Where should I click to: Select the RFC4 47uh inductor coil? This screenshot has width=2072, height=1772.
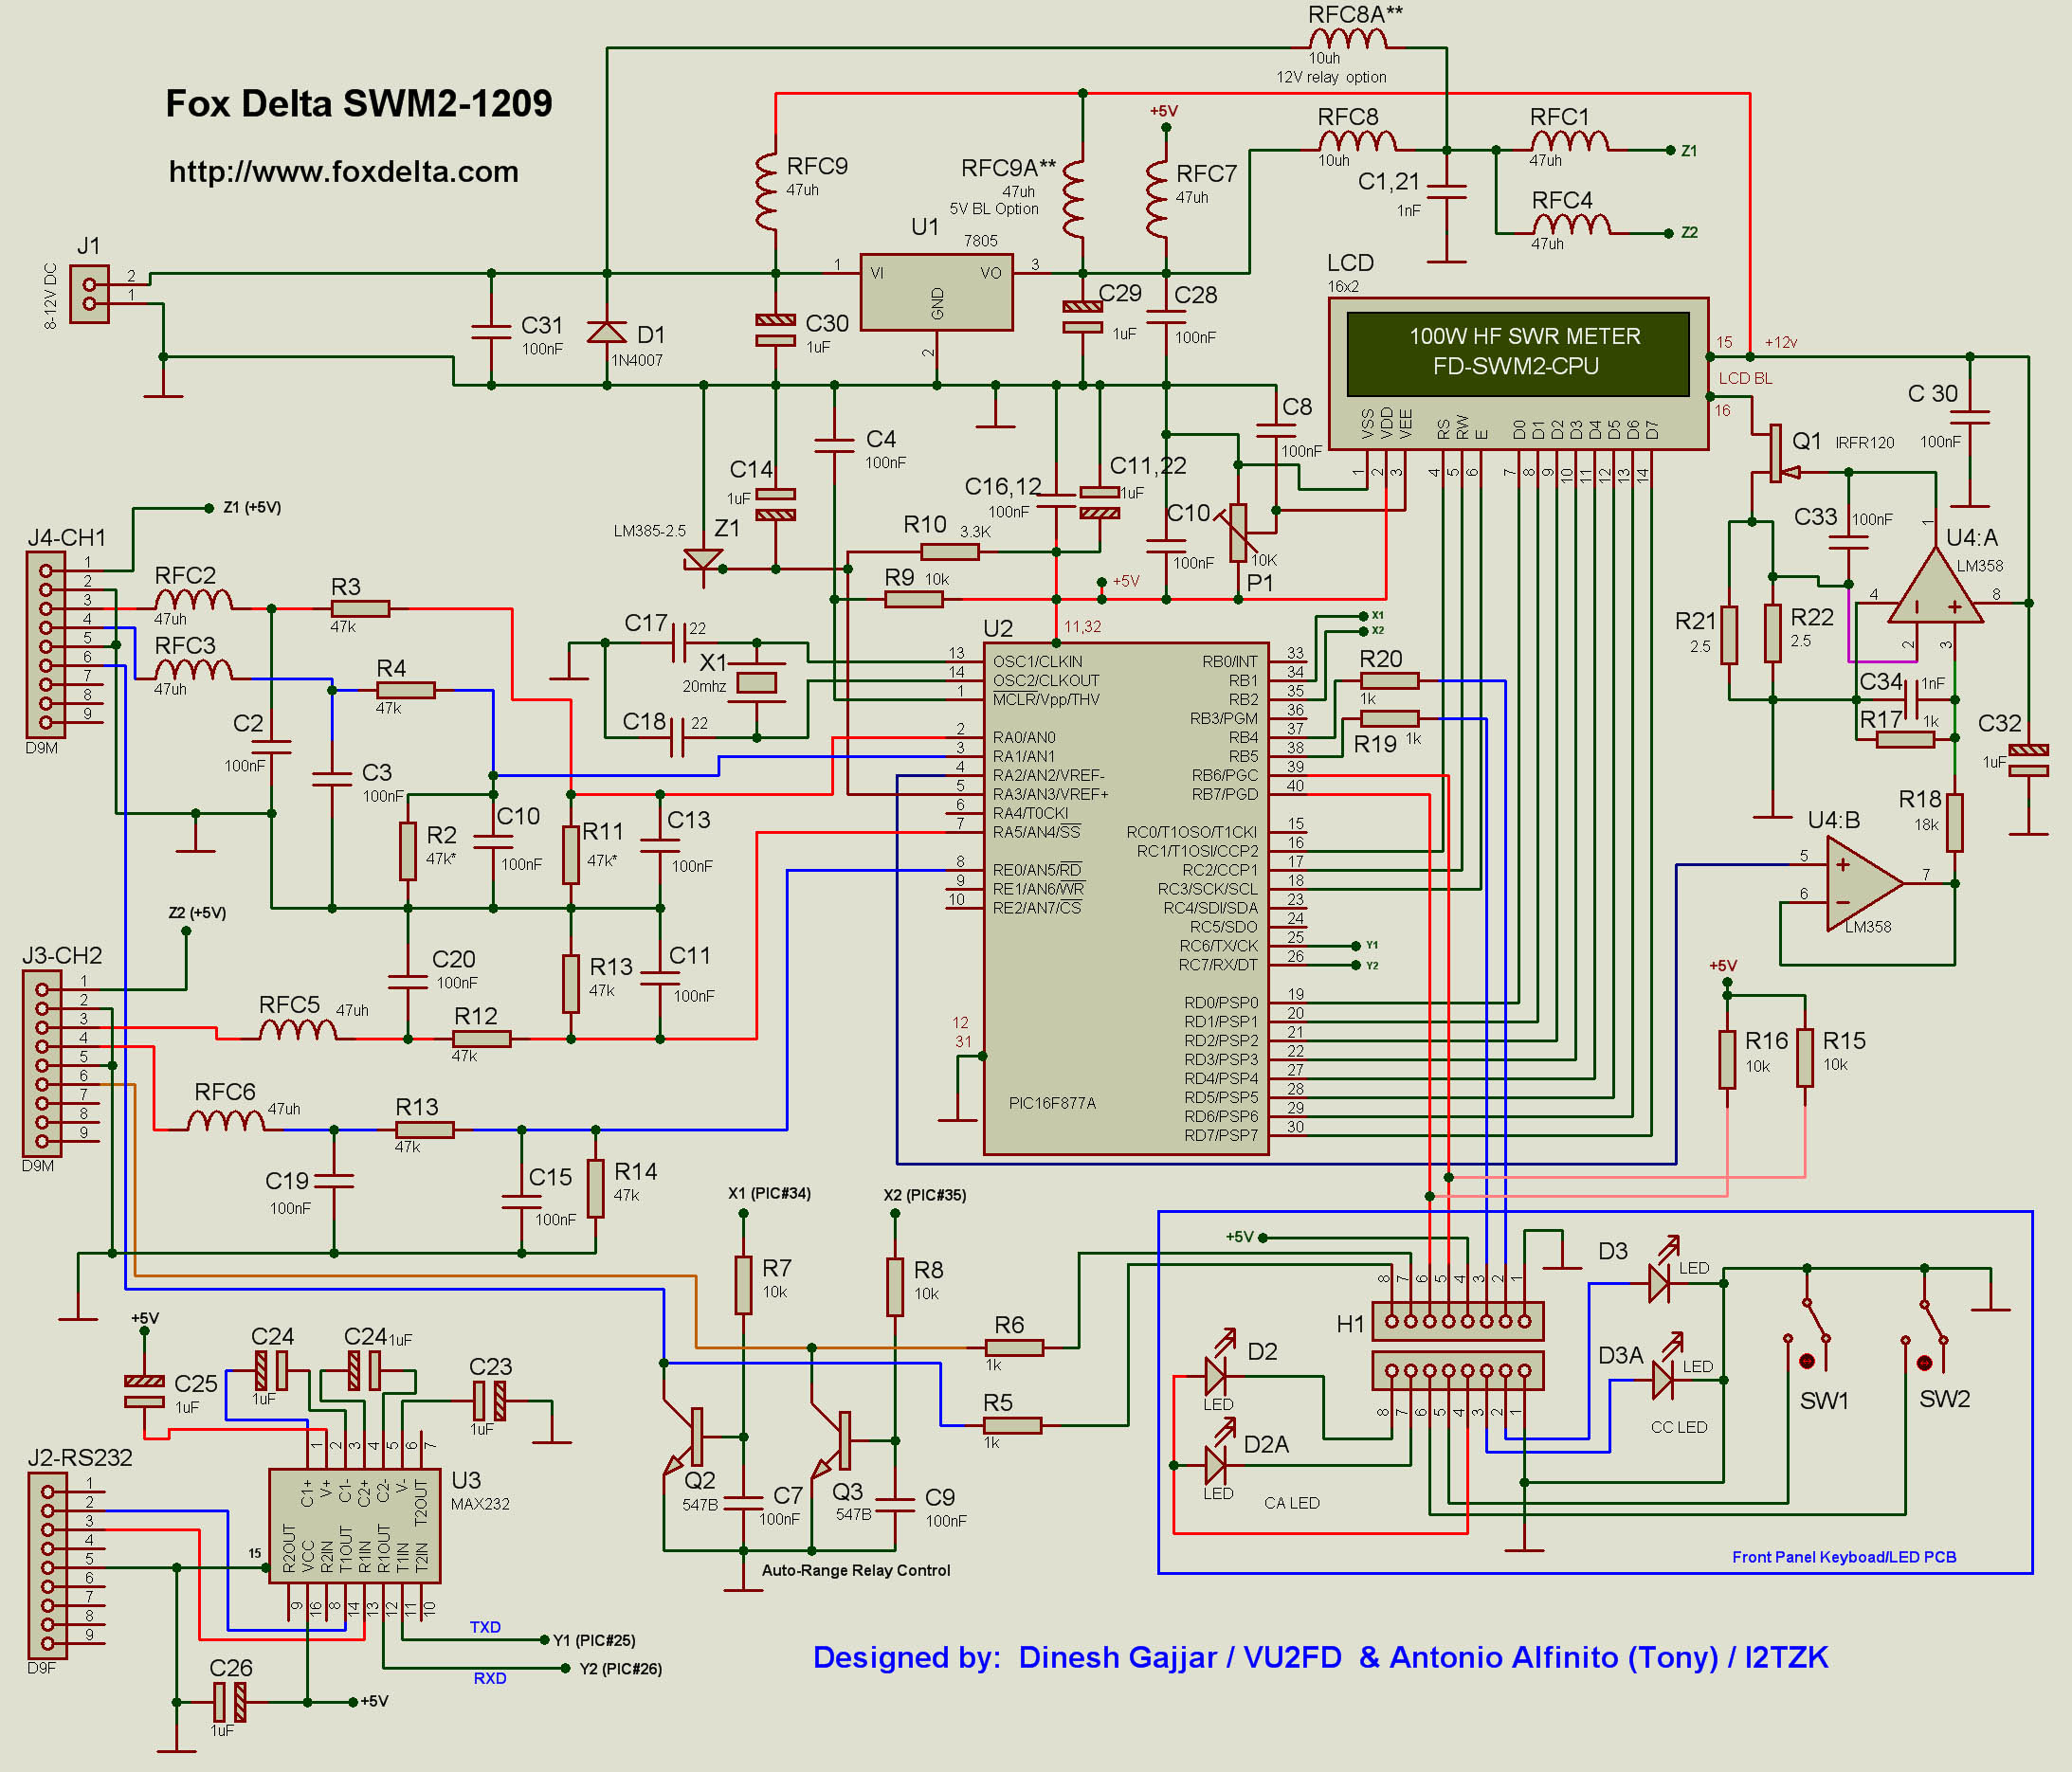tap(1570, 224)
